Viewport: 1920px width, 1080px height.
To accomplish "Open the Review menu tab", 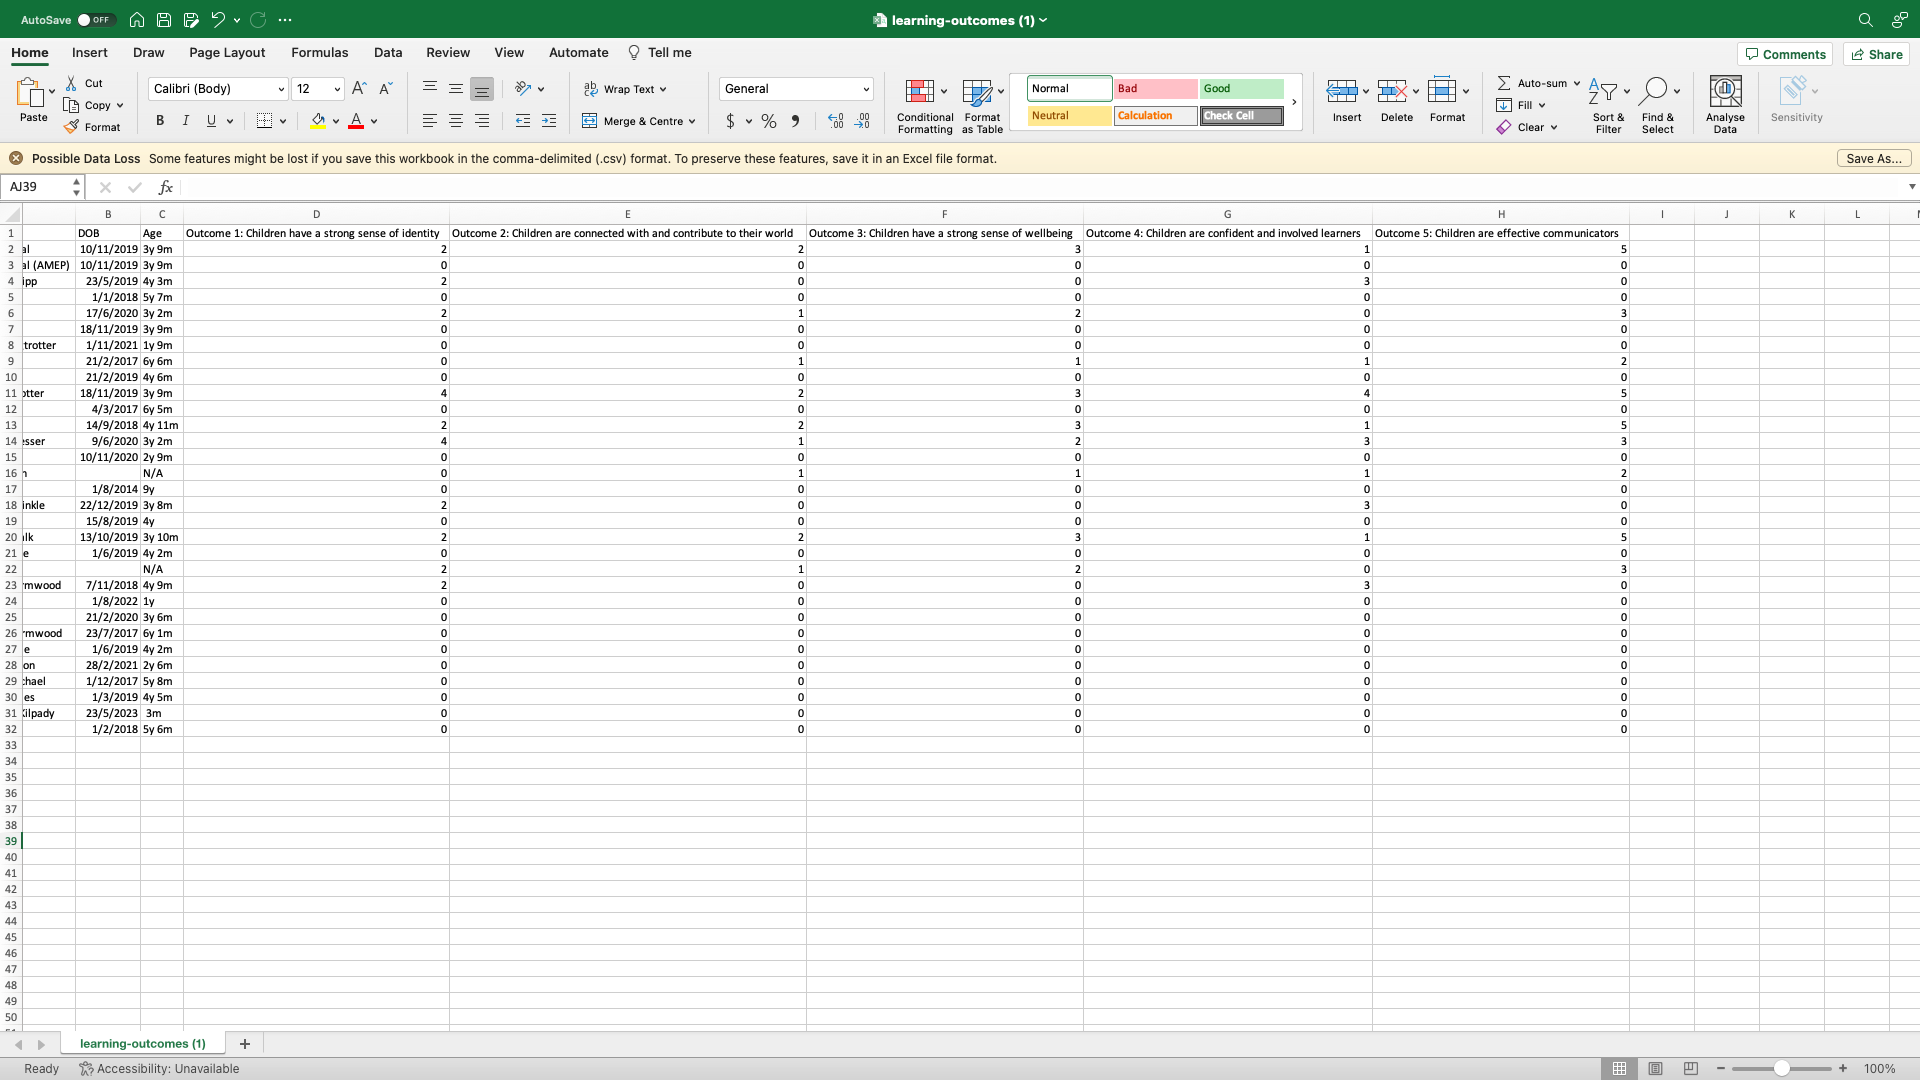I will click(x=447, y=52).
